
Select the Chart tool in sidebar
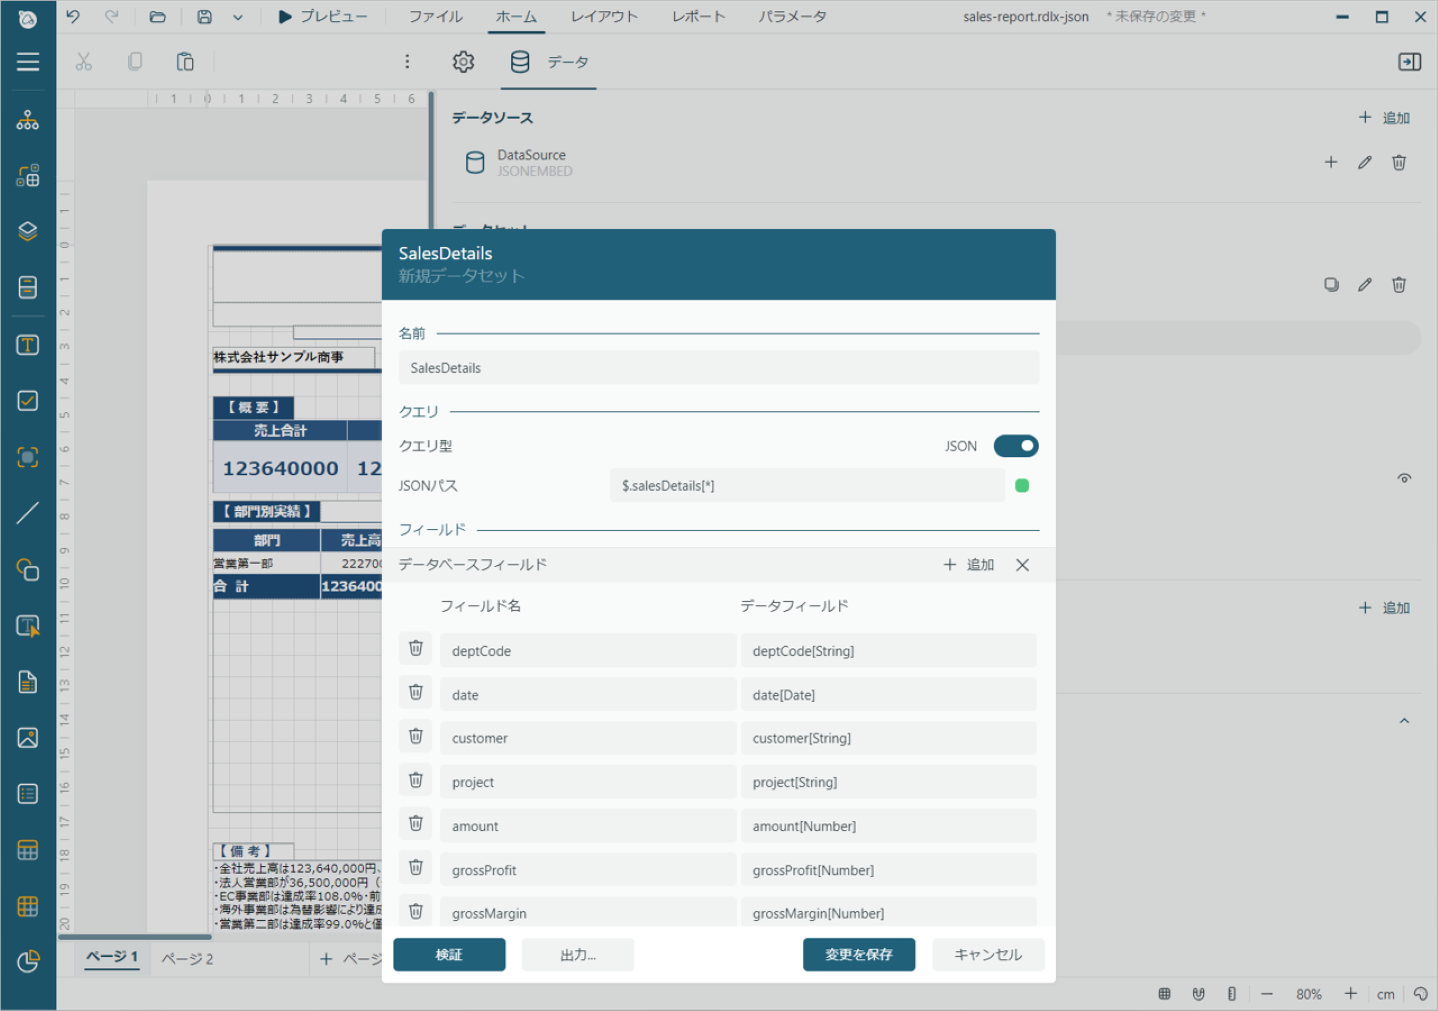coord(28,961)
